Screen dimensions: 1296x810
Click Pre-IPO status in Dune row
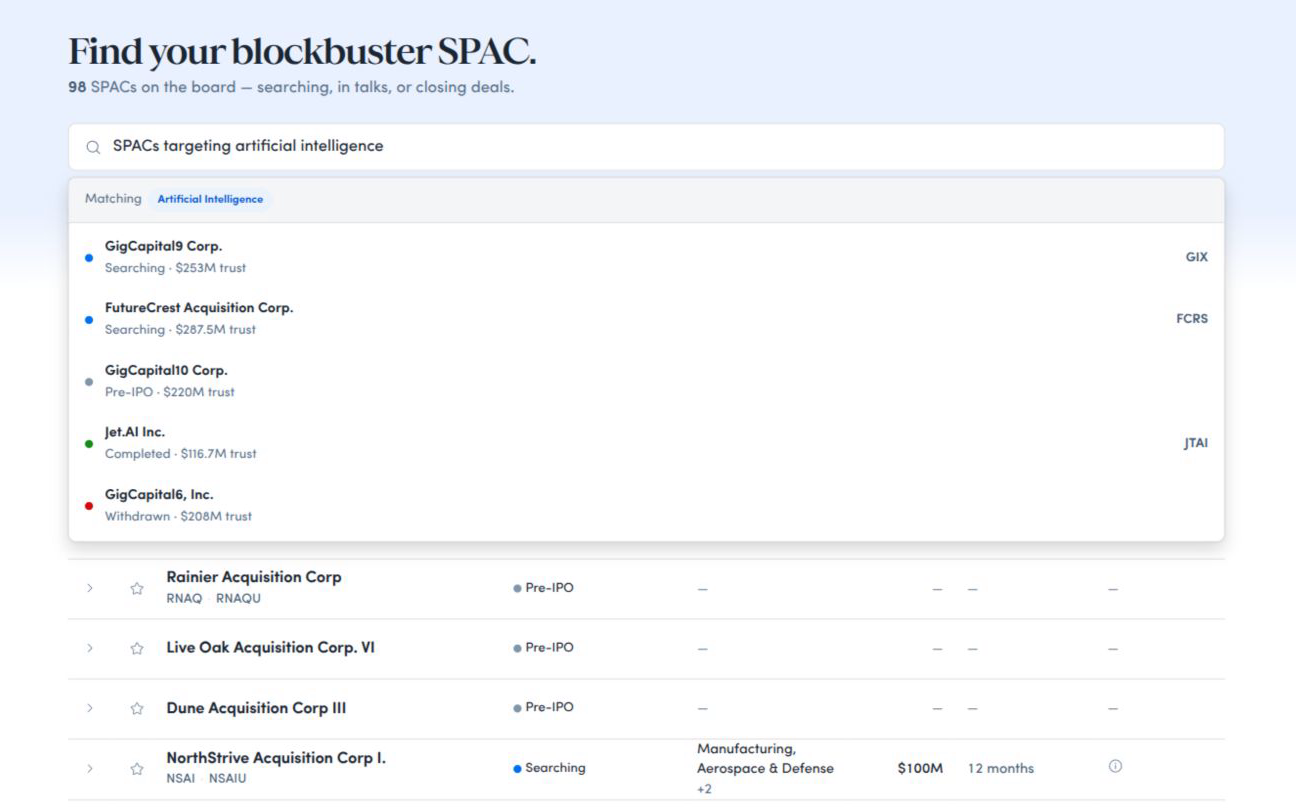[x=544, y=708]
